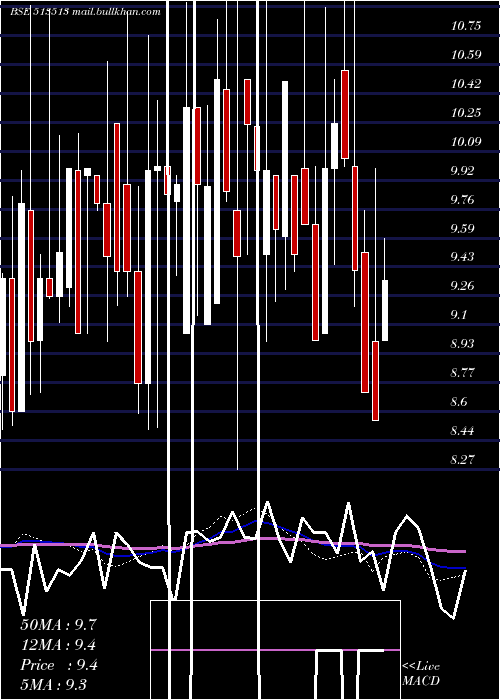The image size is (500, 700).
Task: Click the 50MA : 9.7 readout
Action: (58, 624)
